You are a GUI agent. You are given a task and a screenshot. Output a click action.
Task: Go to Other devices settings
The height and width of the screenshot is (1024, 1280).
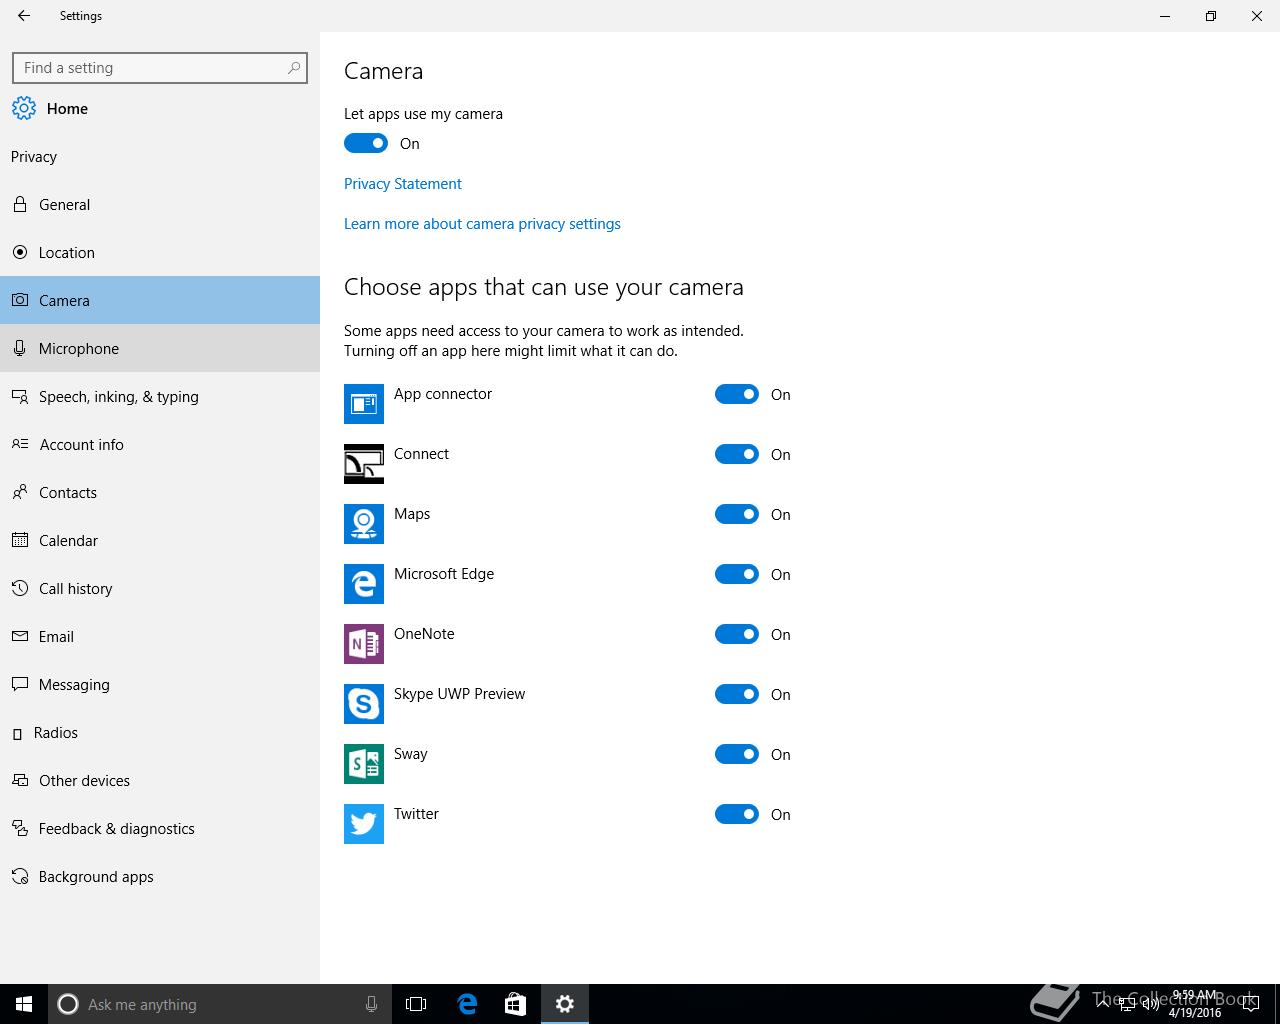coord(160,780)
